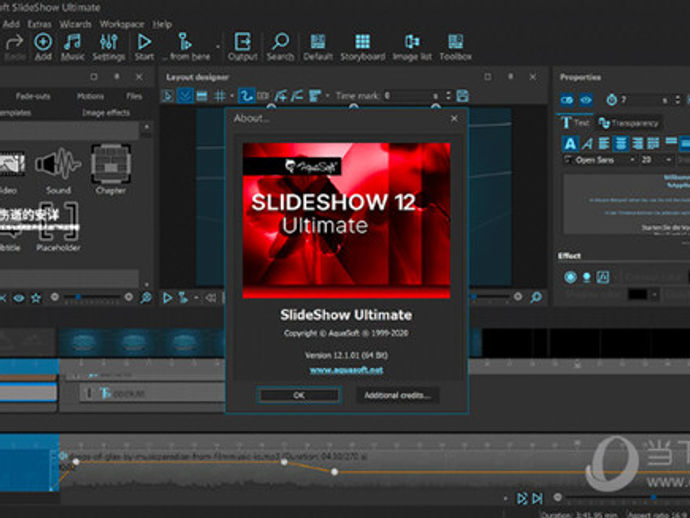Open the Settings sliders toolbar icon
Image resolution: width=690 pixels, height=518 pixels.
109,42
